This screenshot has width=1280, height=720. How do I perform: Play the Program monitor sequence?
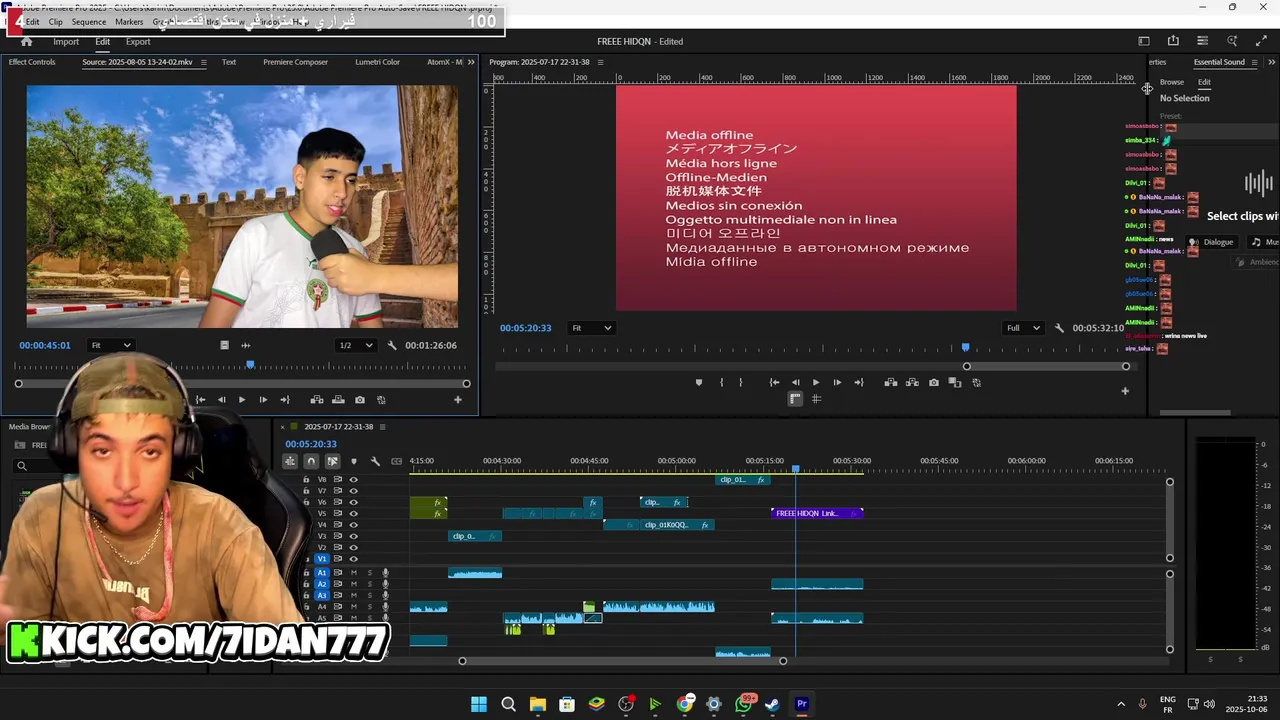(816, 382)
